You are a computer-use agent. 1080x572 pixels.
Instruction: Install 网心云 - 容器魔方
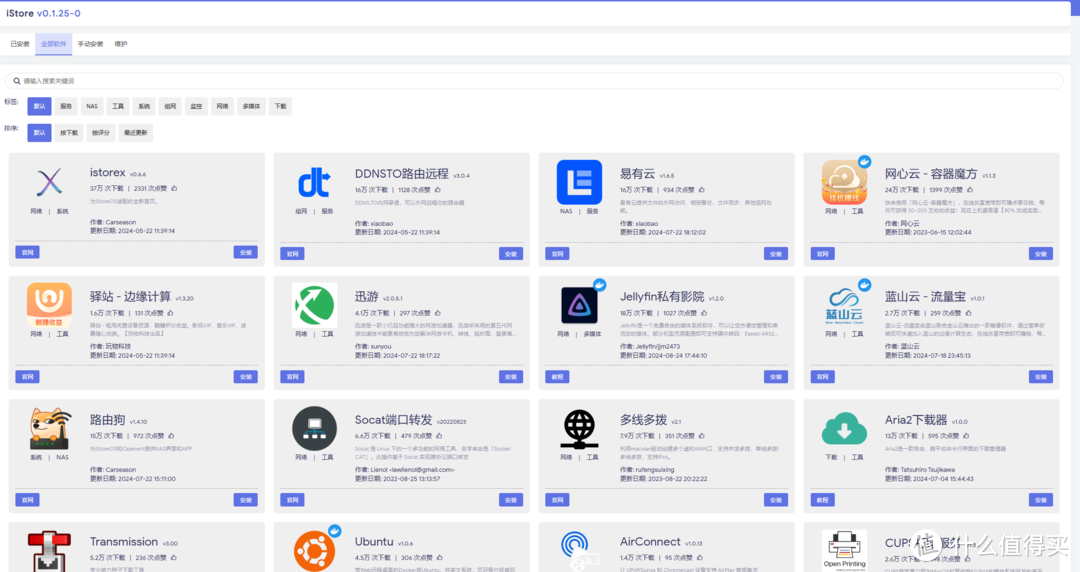[x=1040, y=254]
